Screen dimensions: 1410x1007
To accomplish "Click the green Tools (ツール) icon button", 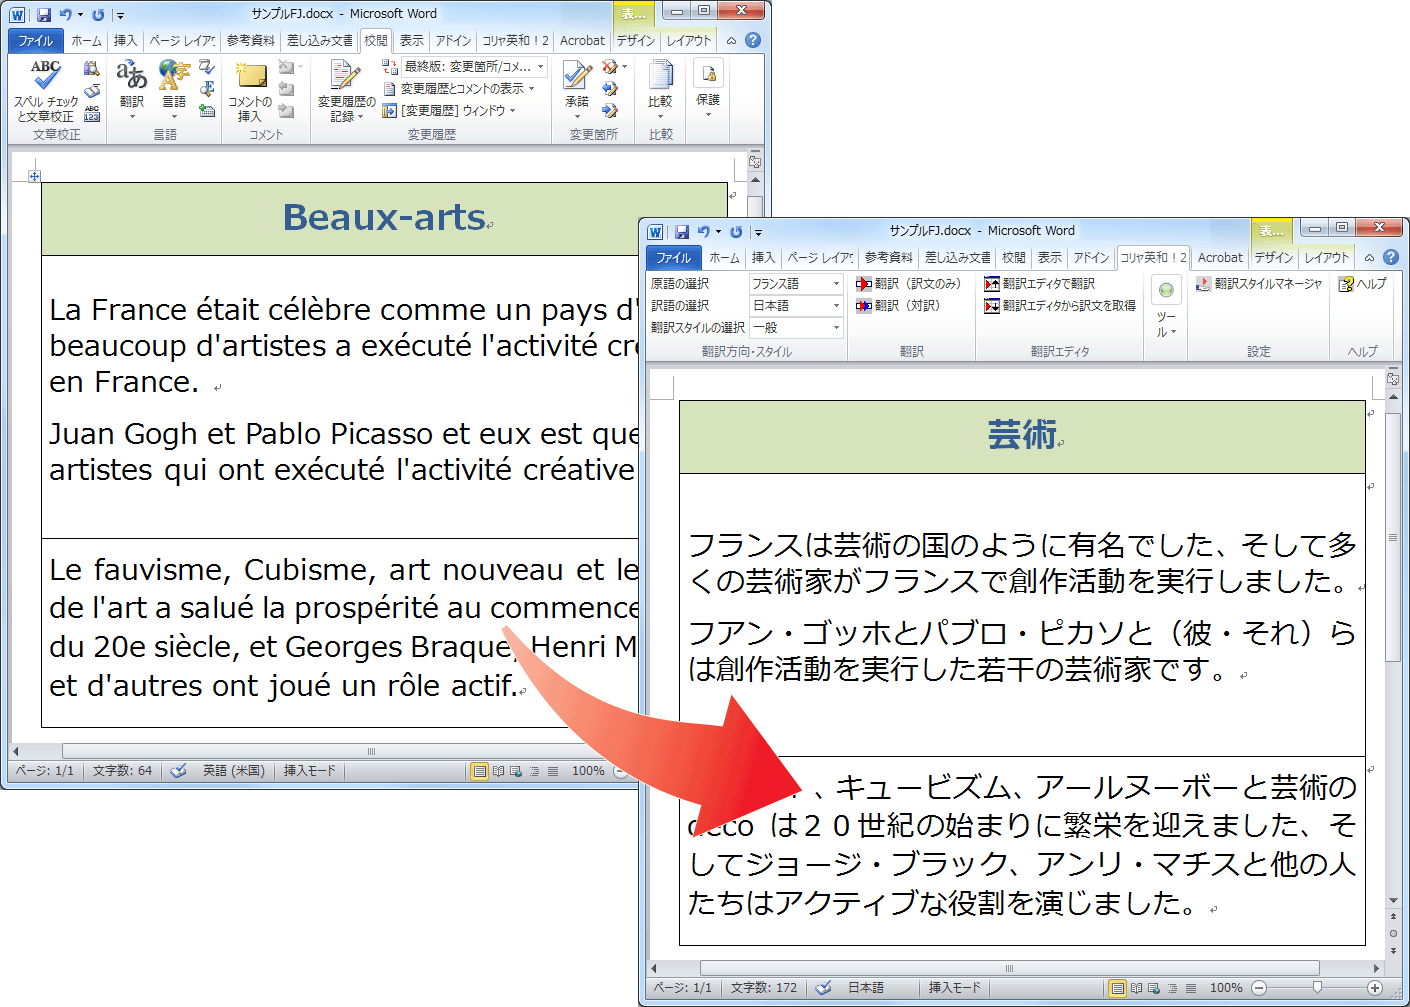I will [x=1166, y=290].
